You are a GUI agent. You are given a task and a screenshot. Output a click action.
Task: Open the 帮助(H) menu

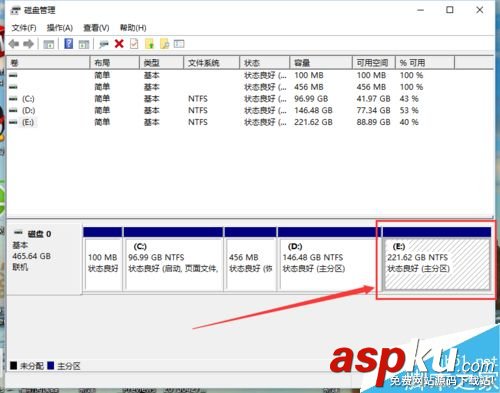pos(133,28)
